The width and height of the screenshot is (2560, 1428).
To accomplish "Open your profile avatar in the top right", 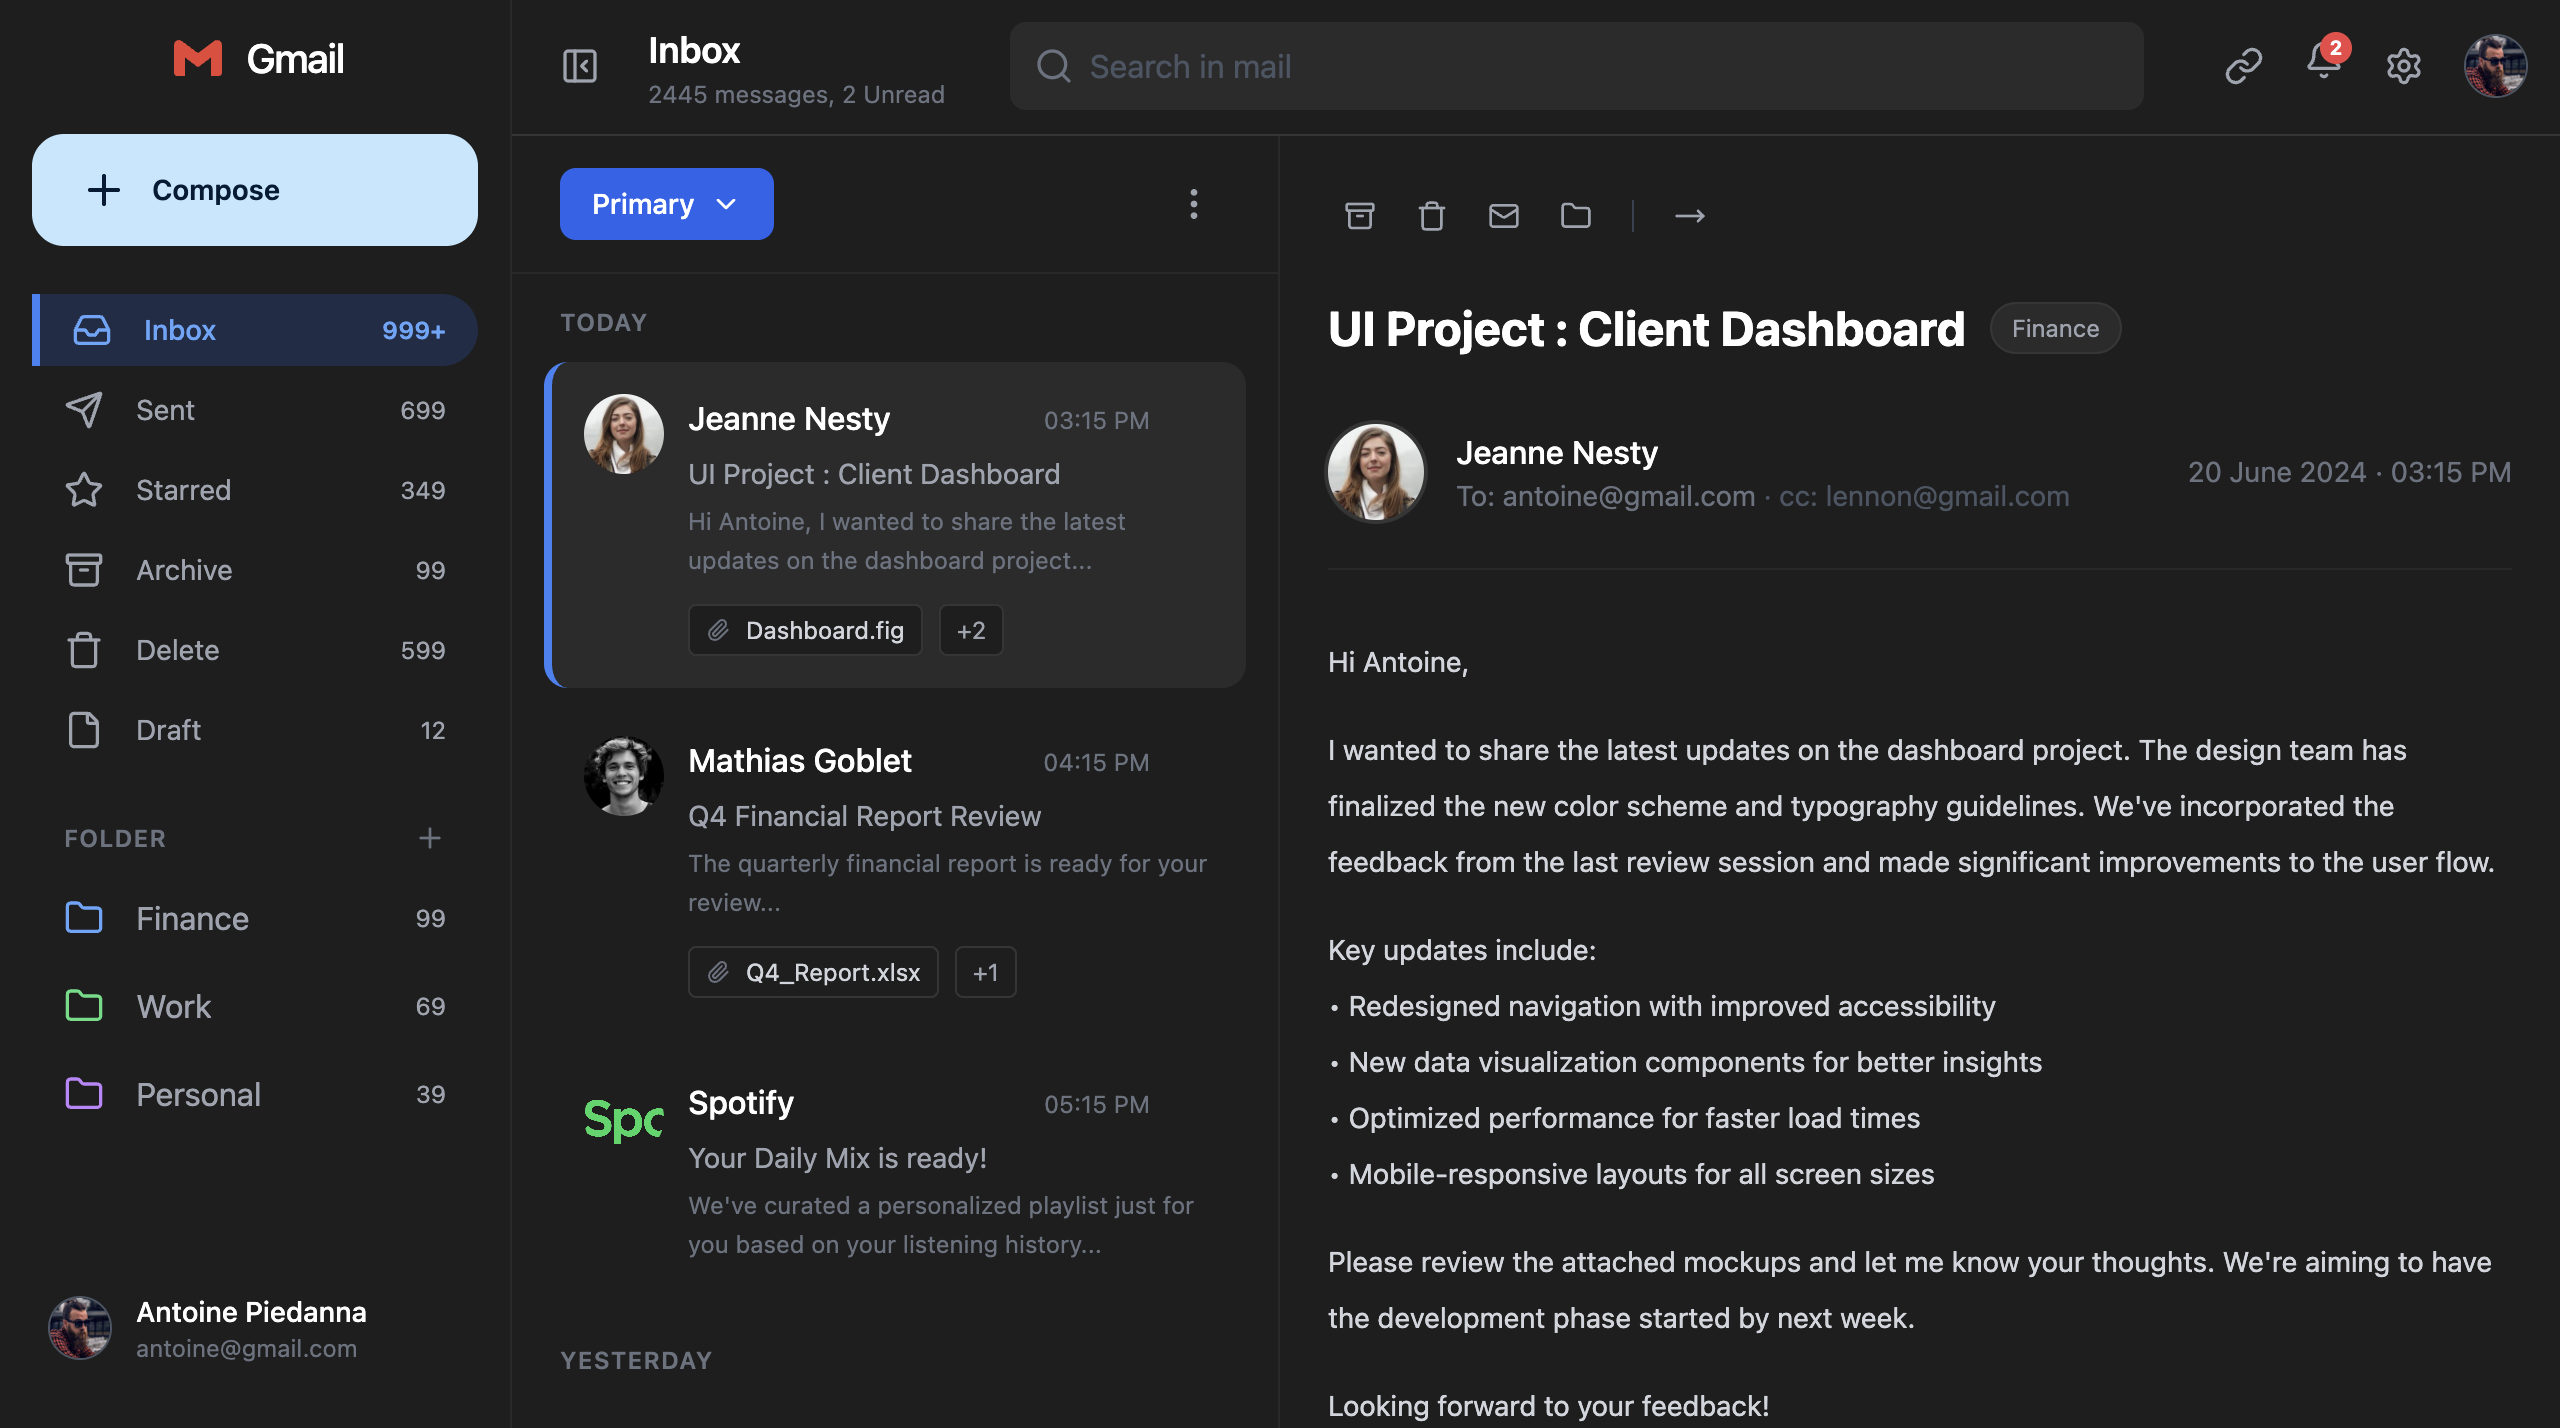I will [x=2496, y=66].
